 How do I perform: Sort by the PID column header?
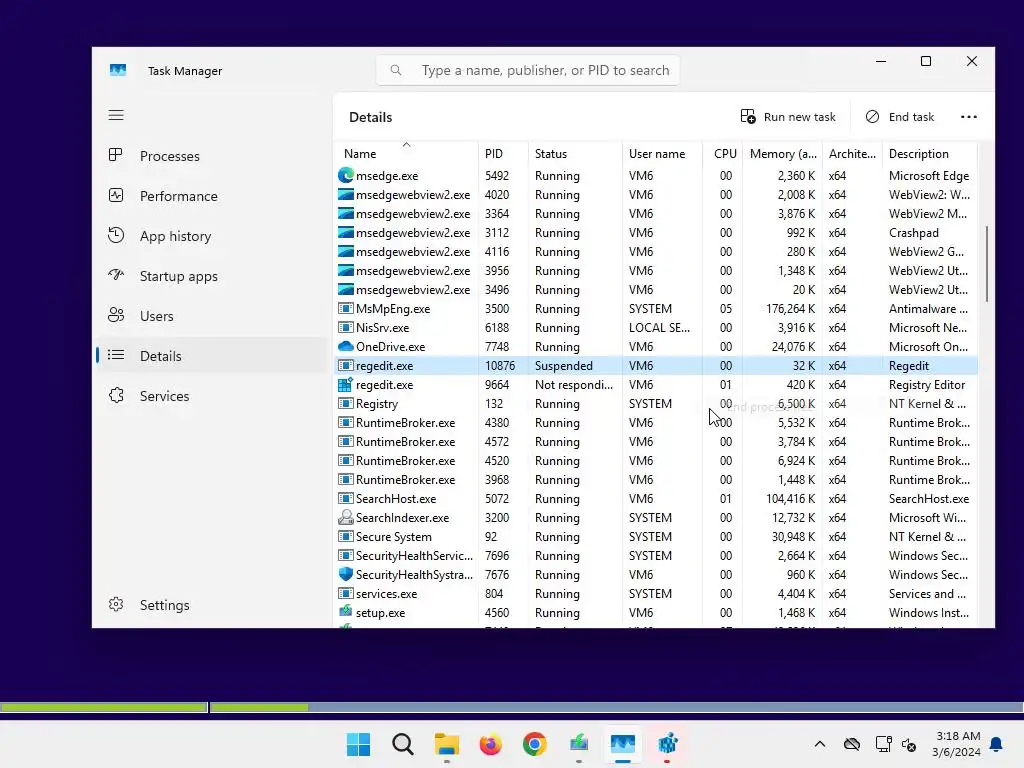[x=503, y=153]
